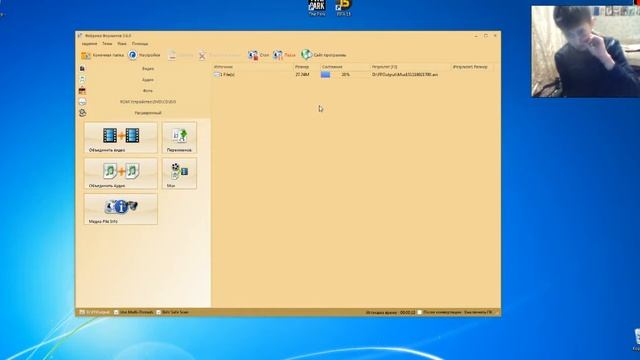The height and width of the screenshot is (360, 640).
Task: Toggle the second status bar checkbox
Action: click(x=159, y=312)
